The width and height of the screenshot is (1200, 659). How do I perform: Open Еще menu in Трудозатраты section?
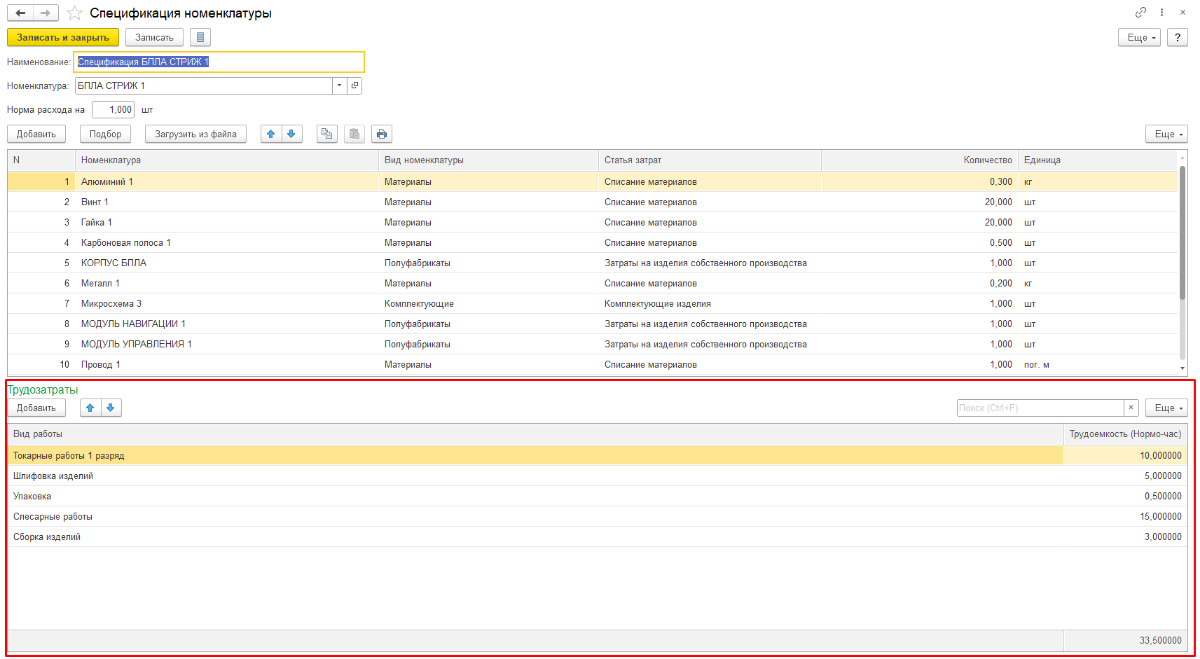coord(1165,408)
